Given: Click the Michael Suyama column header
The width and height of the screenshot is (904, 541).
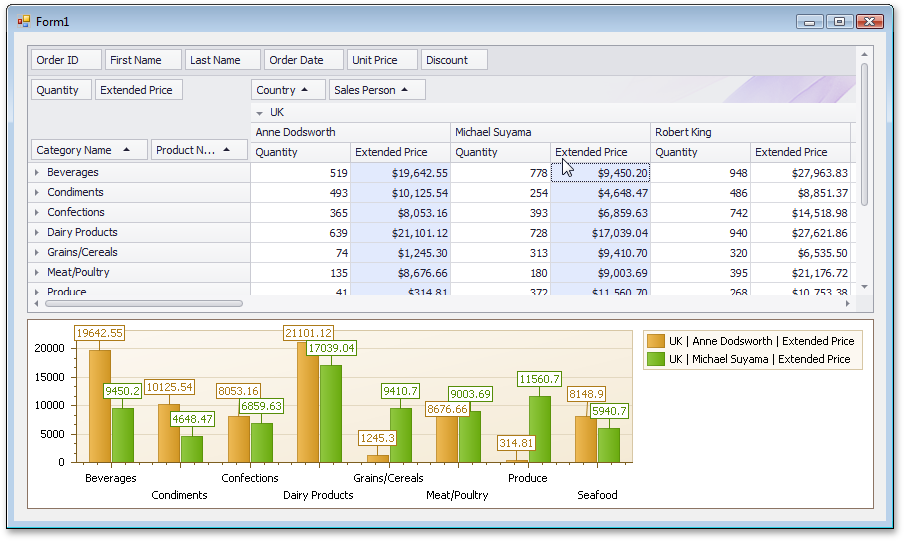Looking at the screenshot, I should point(551,132).
